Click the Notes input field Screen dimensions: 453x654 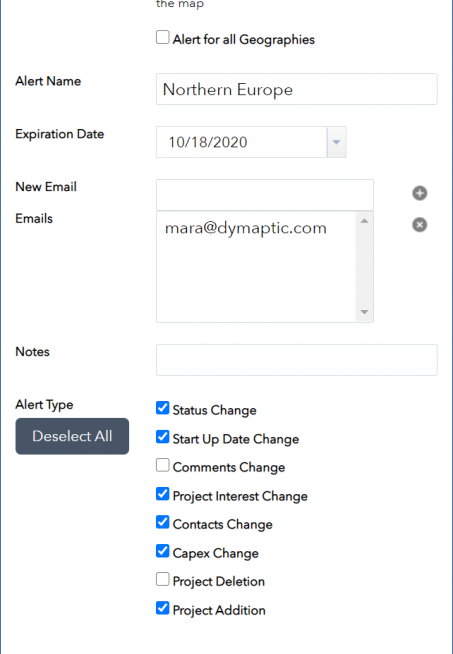[x=297, y=360]
